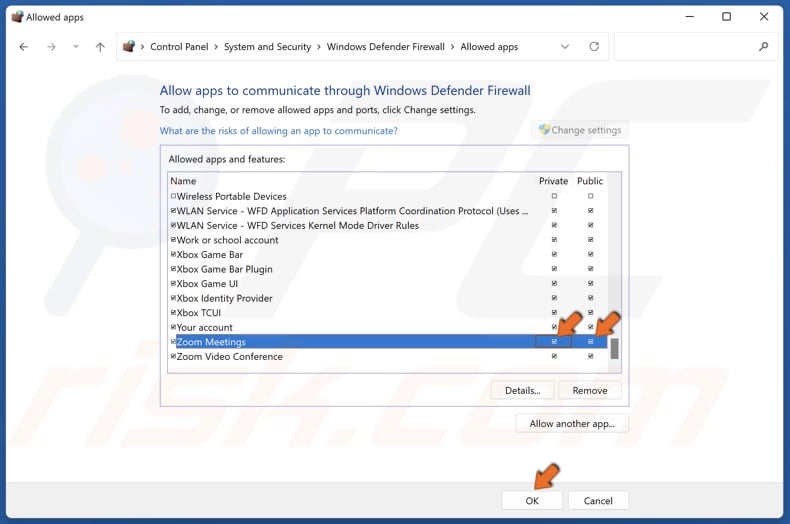Image resolution: width=790 pixels, height=524 pixels.
Task: Uncheck Xbox Game UI app checkbox
Action: pos(173,284)
